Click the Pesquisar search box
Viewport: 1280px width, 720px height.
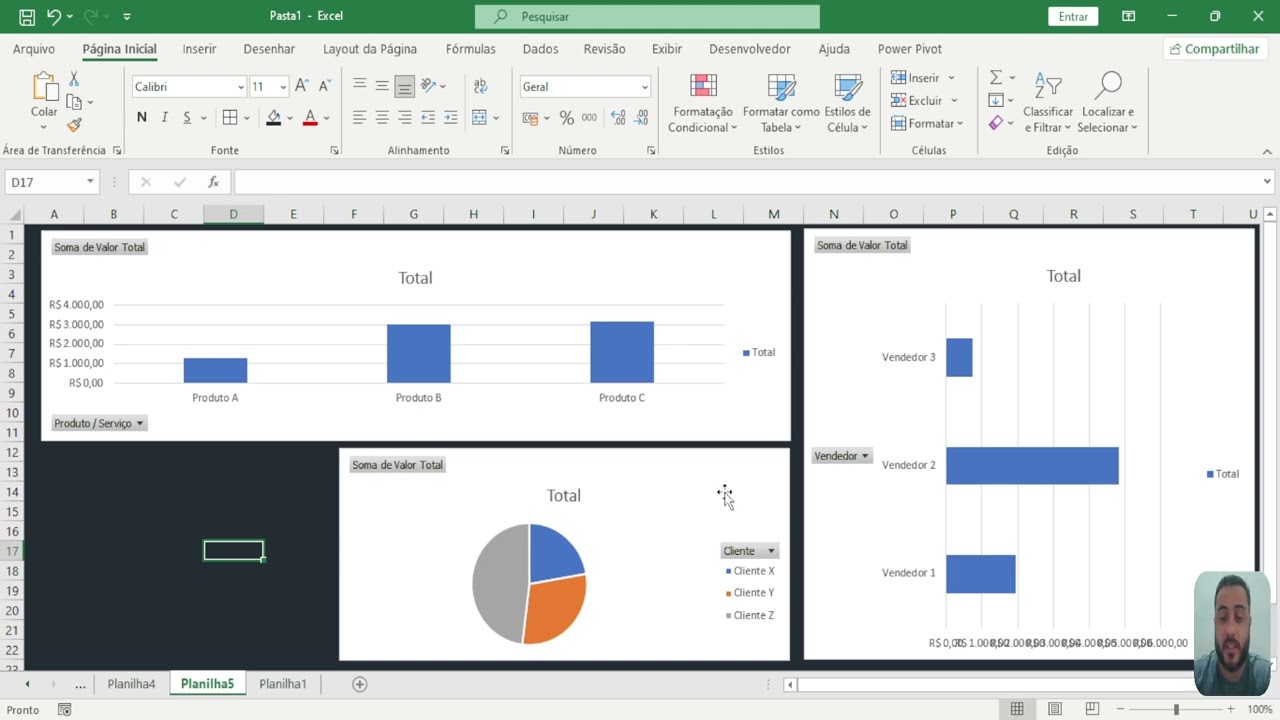[647, 16]
